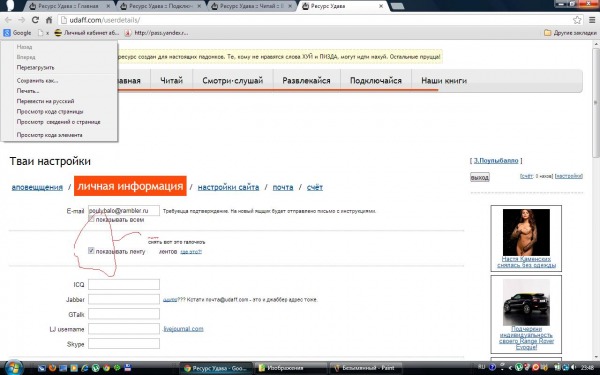Open the Google bookmark icon
This screenshot has width=600, height=375.
pos(7,33)
